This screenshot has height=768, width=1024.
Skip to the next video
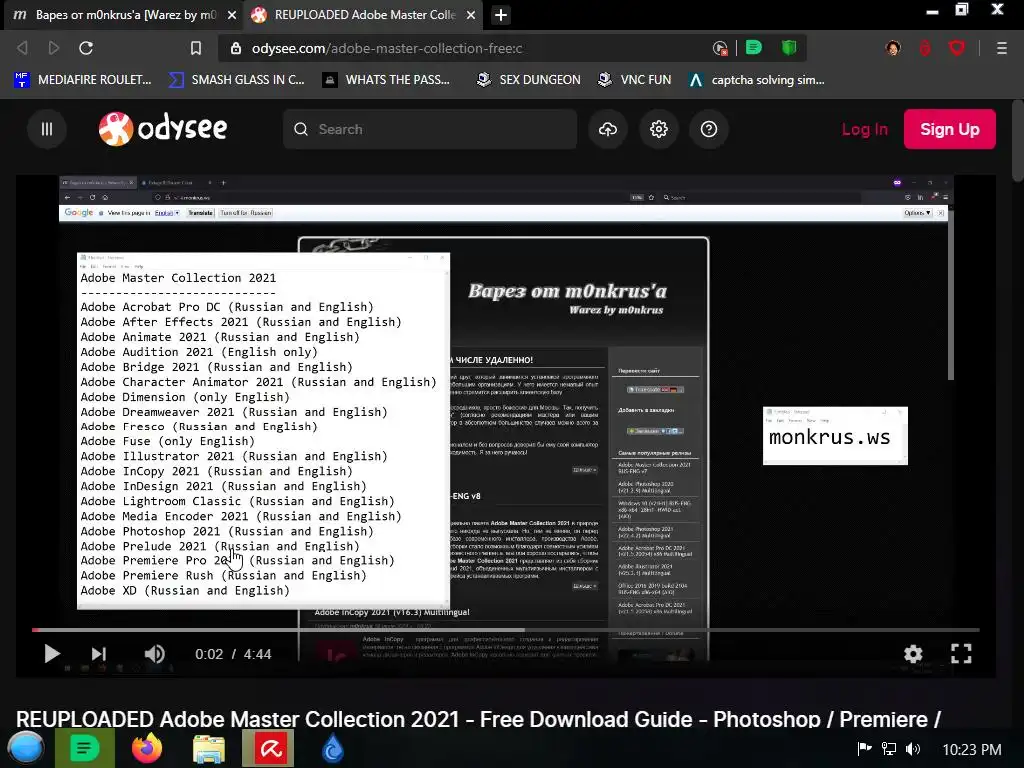click(99, 654)
